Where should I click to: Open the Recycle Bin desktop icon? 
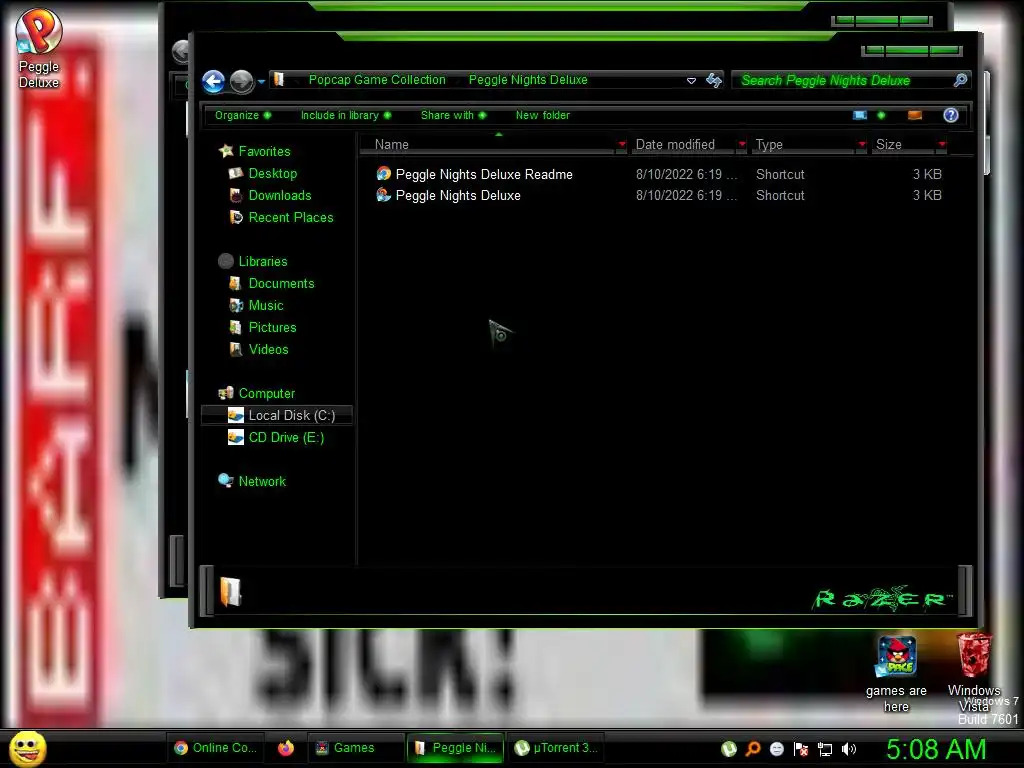click(974, 673)
